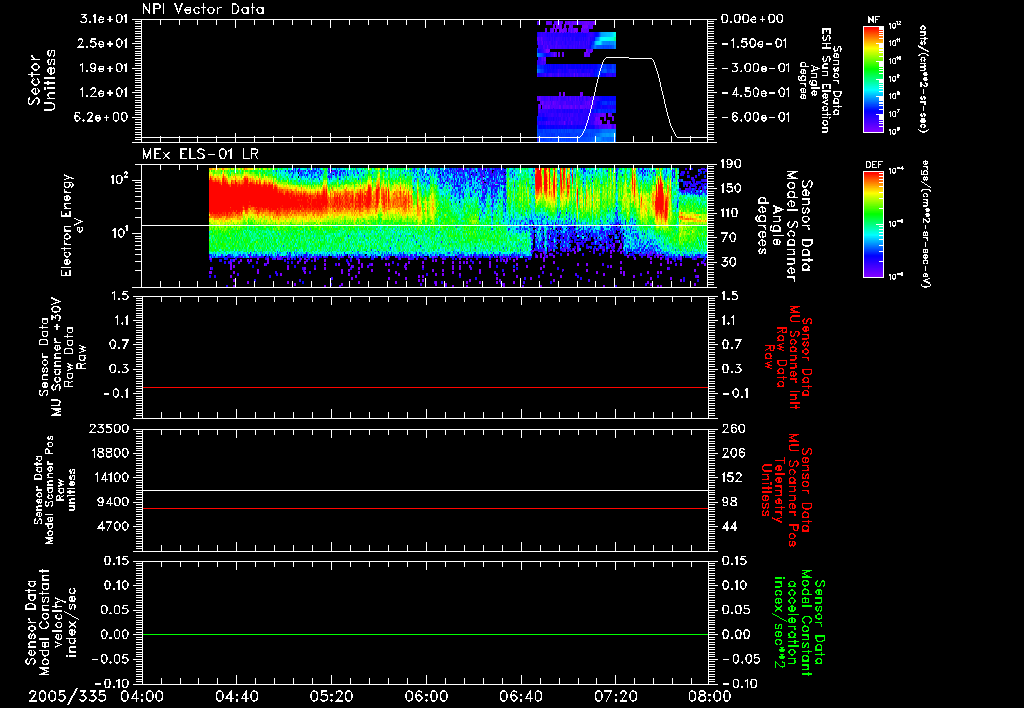
Task: Click the 190 scanner angle tick
Action: tap(731, 164)
